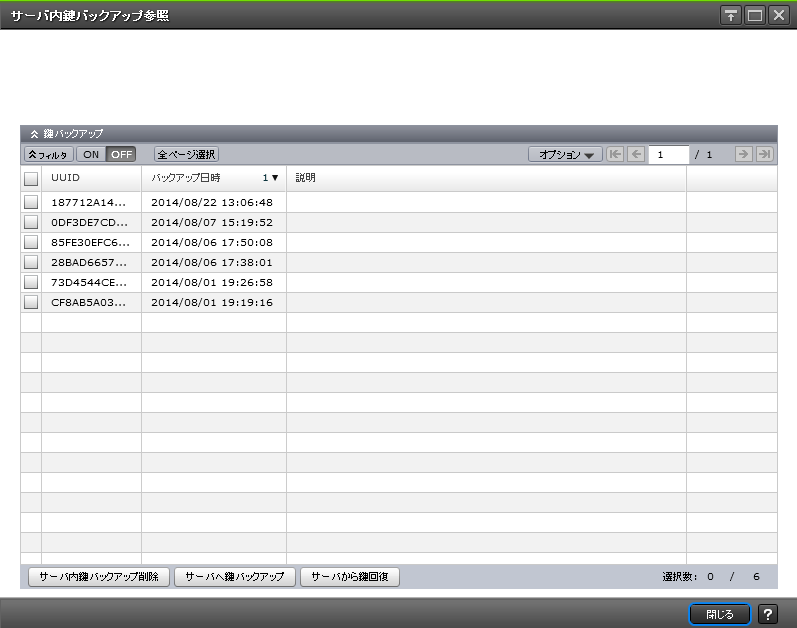Click UUID text 73D4544CE...
Viewport: 797px width, 628px height.
pos(89,282)
